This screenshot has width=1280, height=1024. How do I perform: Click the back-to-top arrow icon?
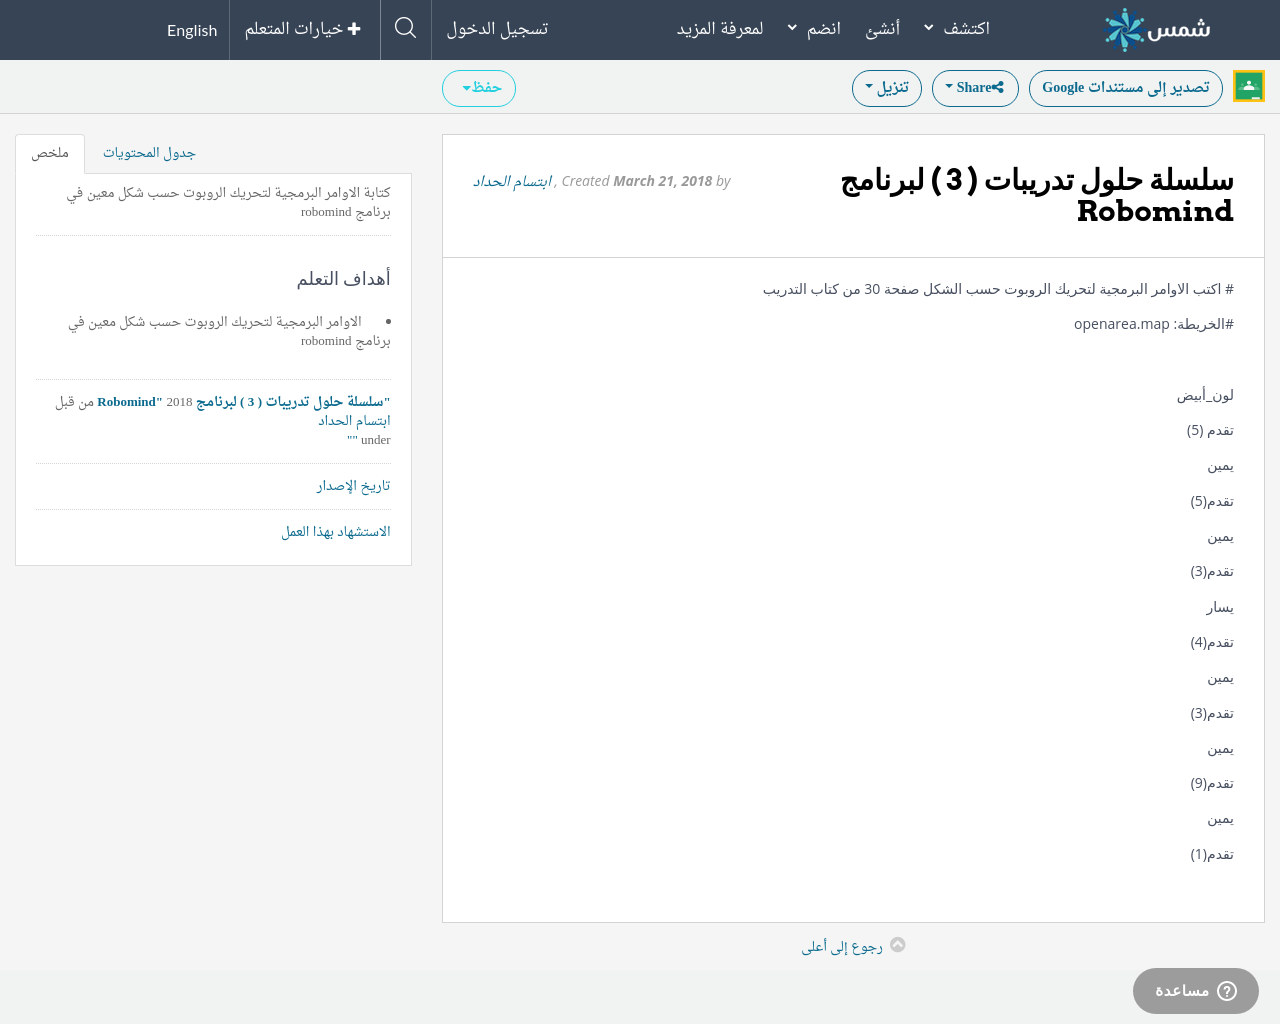897,945
